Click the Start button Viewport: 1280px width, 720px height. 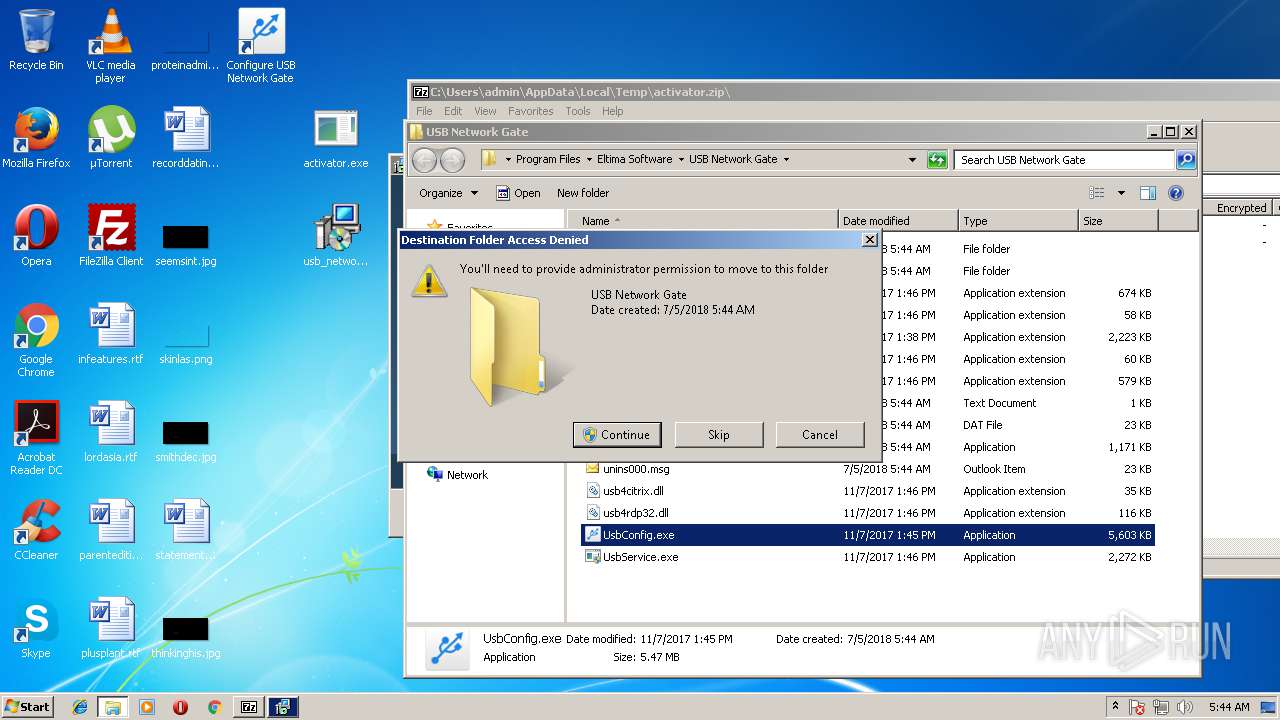(x=27, y=707)
